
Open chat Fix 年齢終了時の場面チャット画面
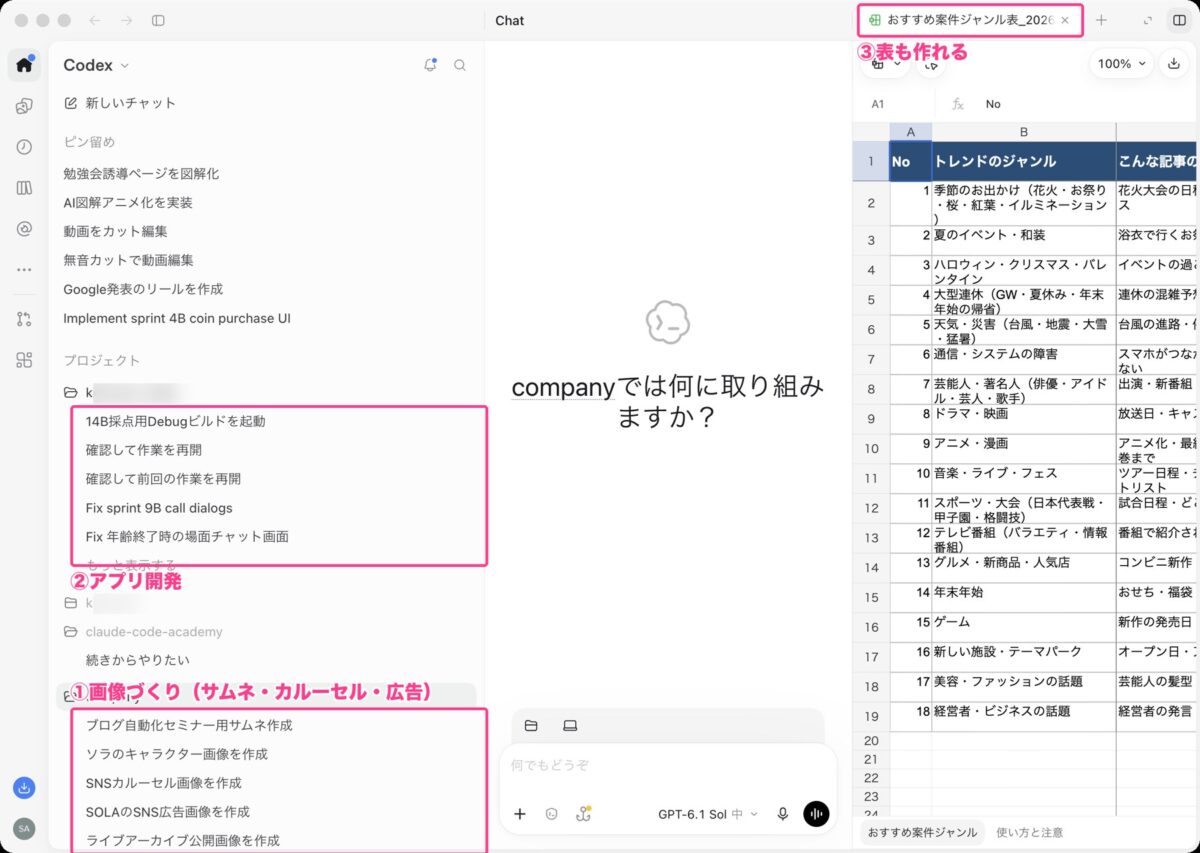click(x=187, y=537)
